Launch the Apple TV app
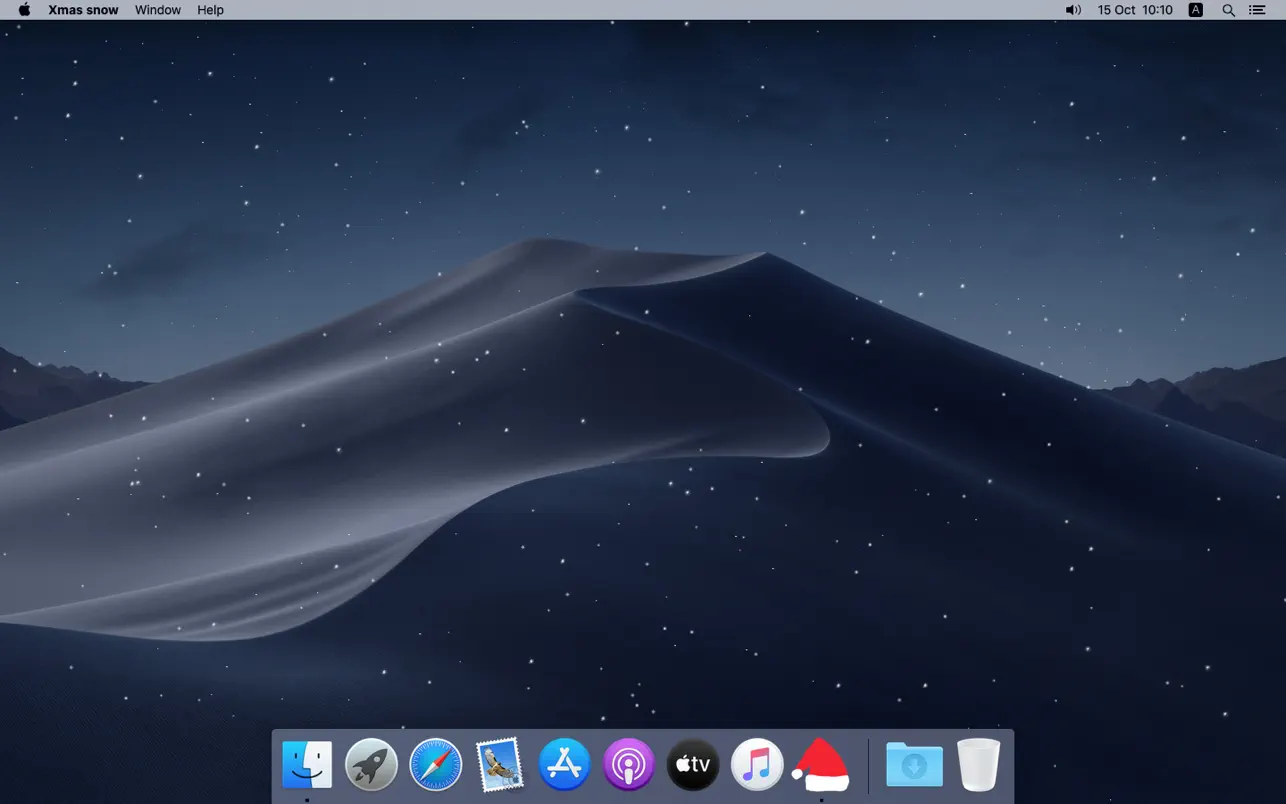 point(692,764)
